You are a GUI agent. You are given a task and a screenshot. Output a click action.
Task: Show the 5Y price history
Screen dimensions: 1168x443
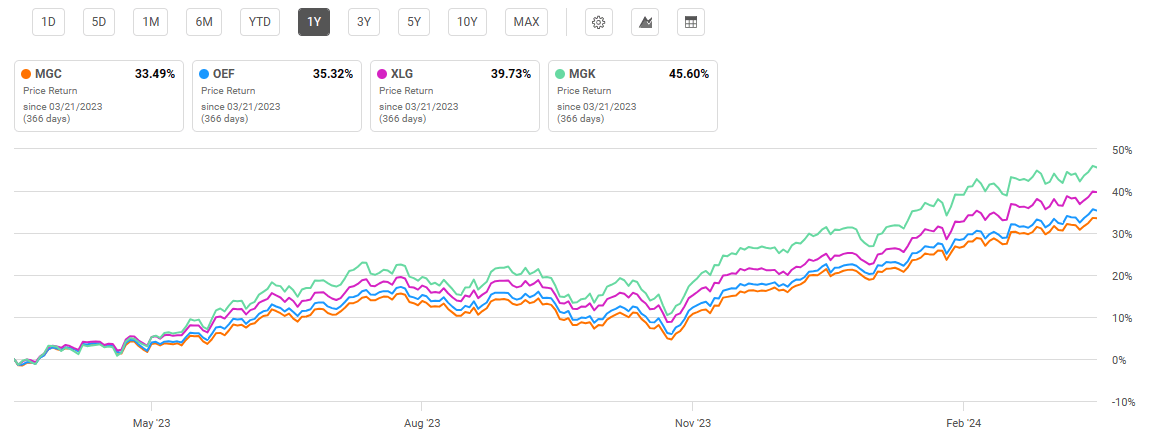(x=413, y=22)
